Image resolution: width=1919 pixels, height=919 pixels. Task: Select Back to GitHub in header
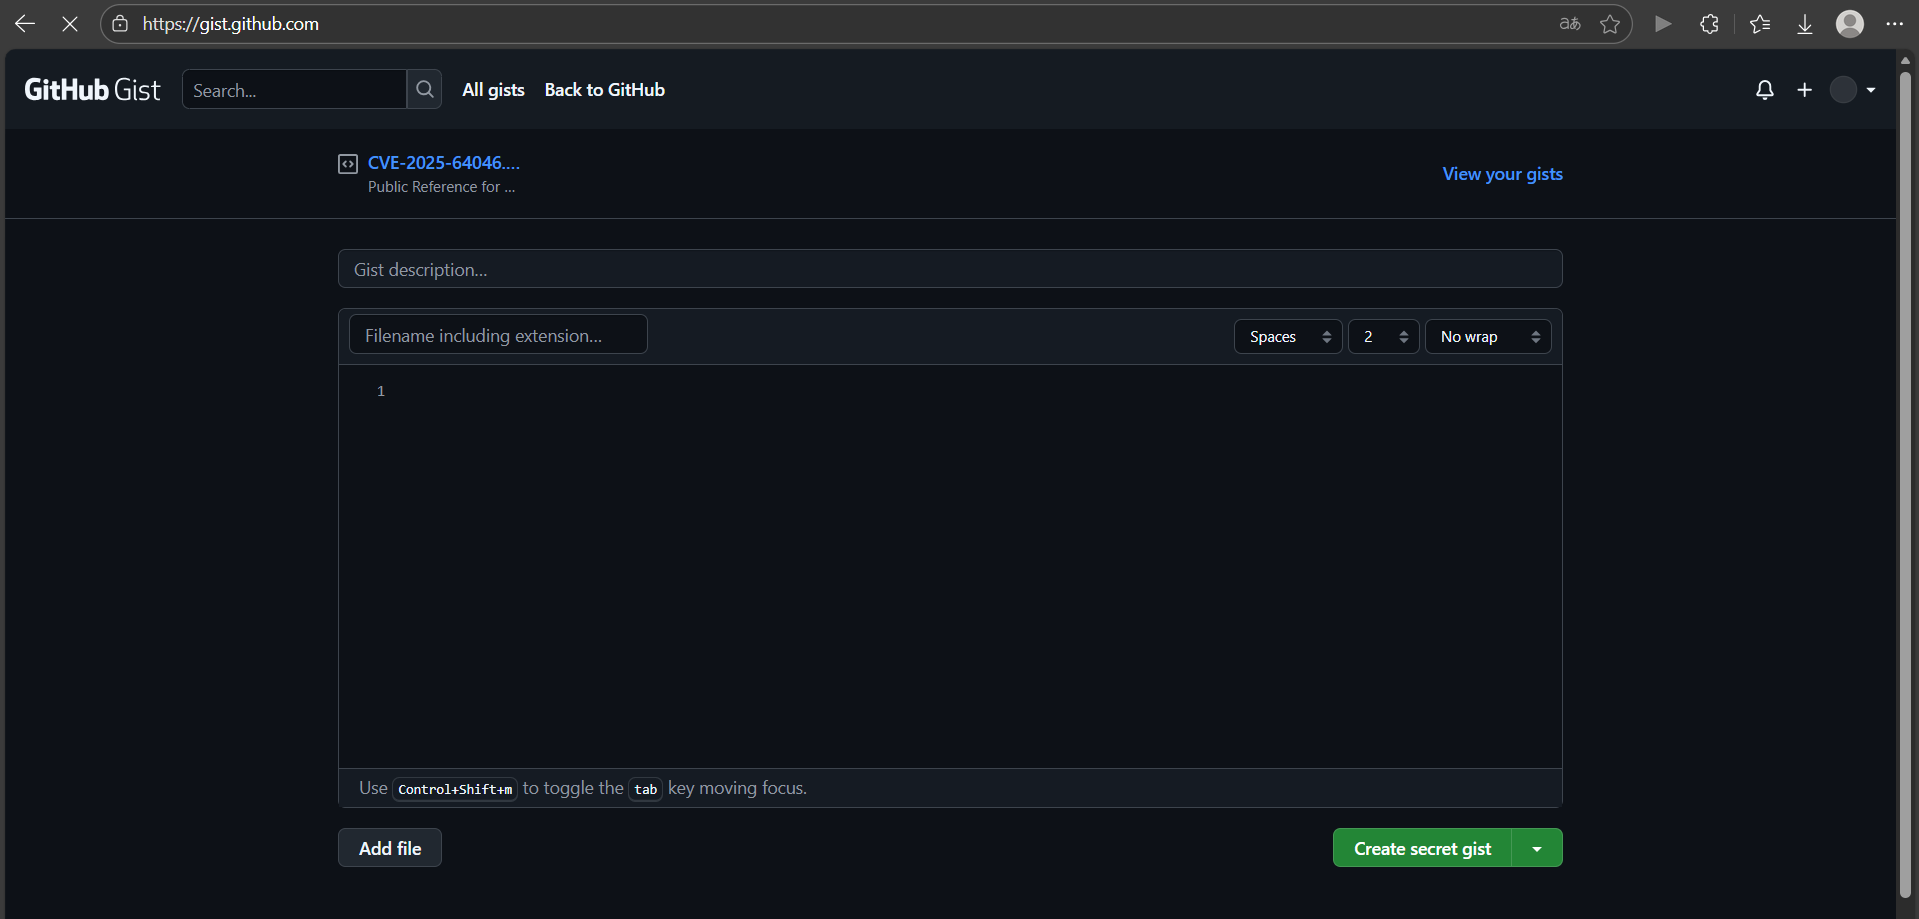click(604, 90)
